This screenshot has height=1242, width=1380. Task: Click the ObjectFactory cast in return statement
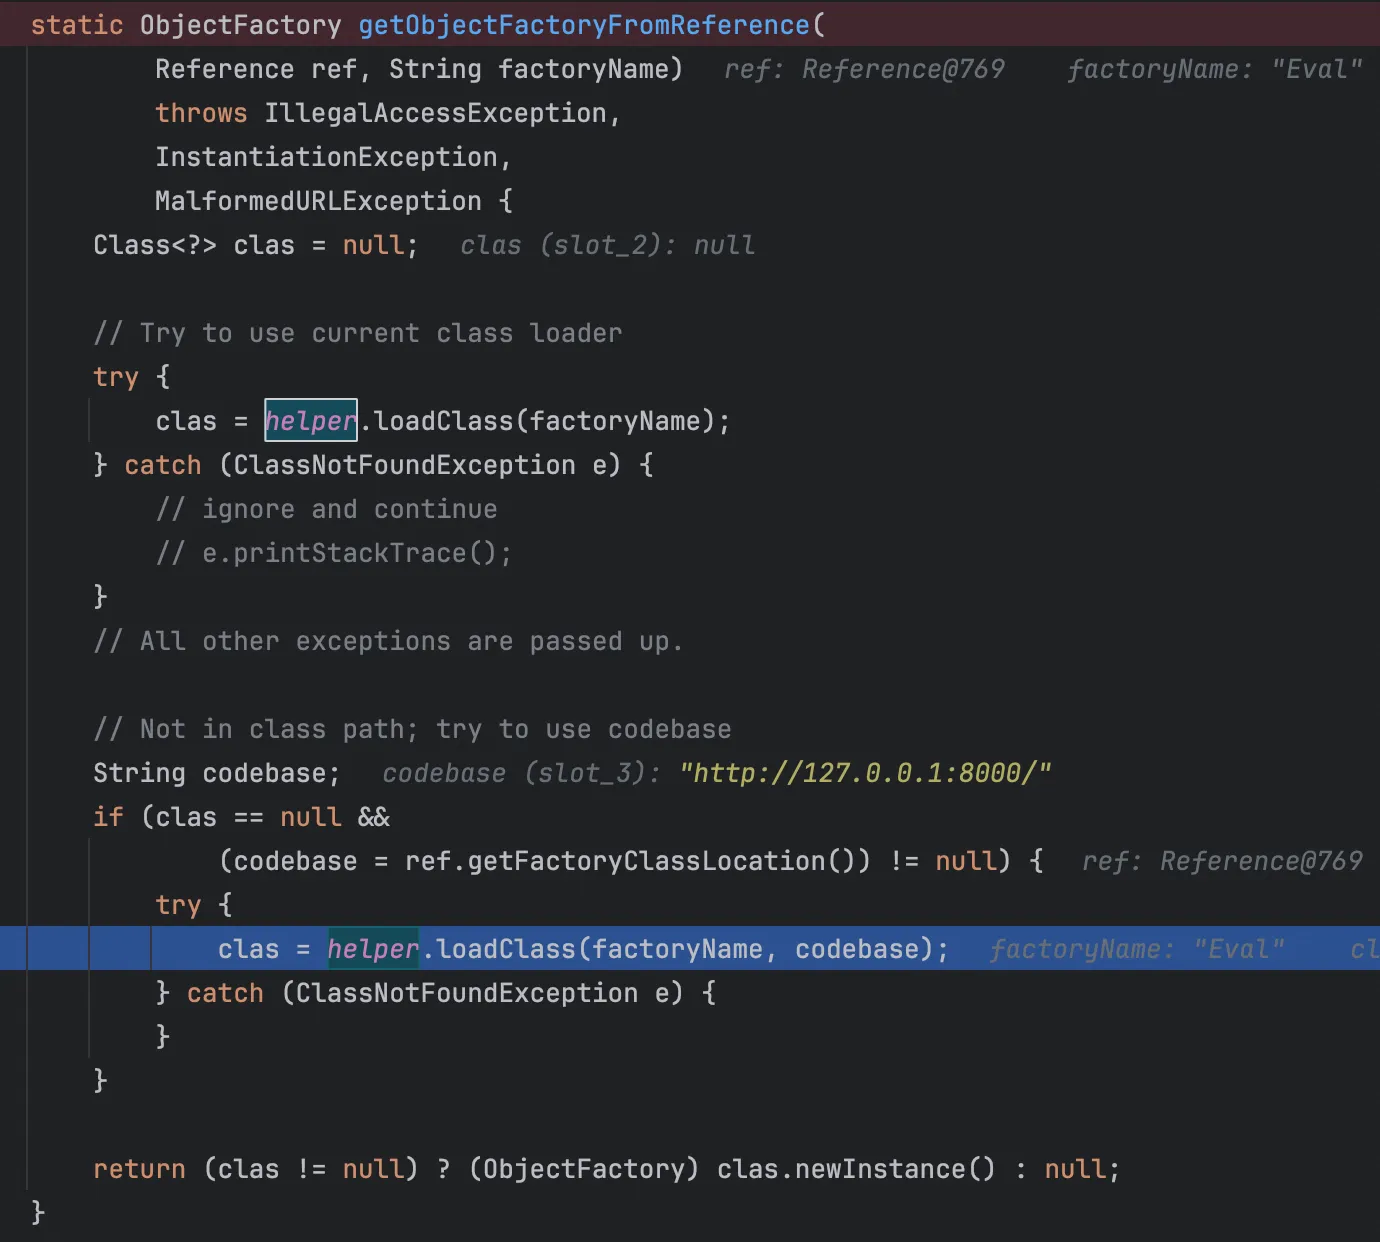pyautogui.click(x=584, y=1169)
